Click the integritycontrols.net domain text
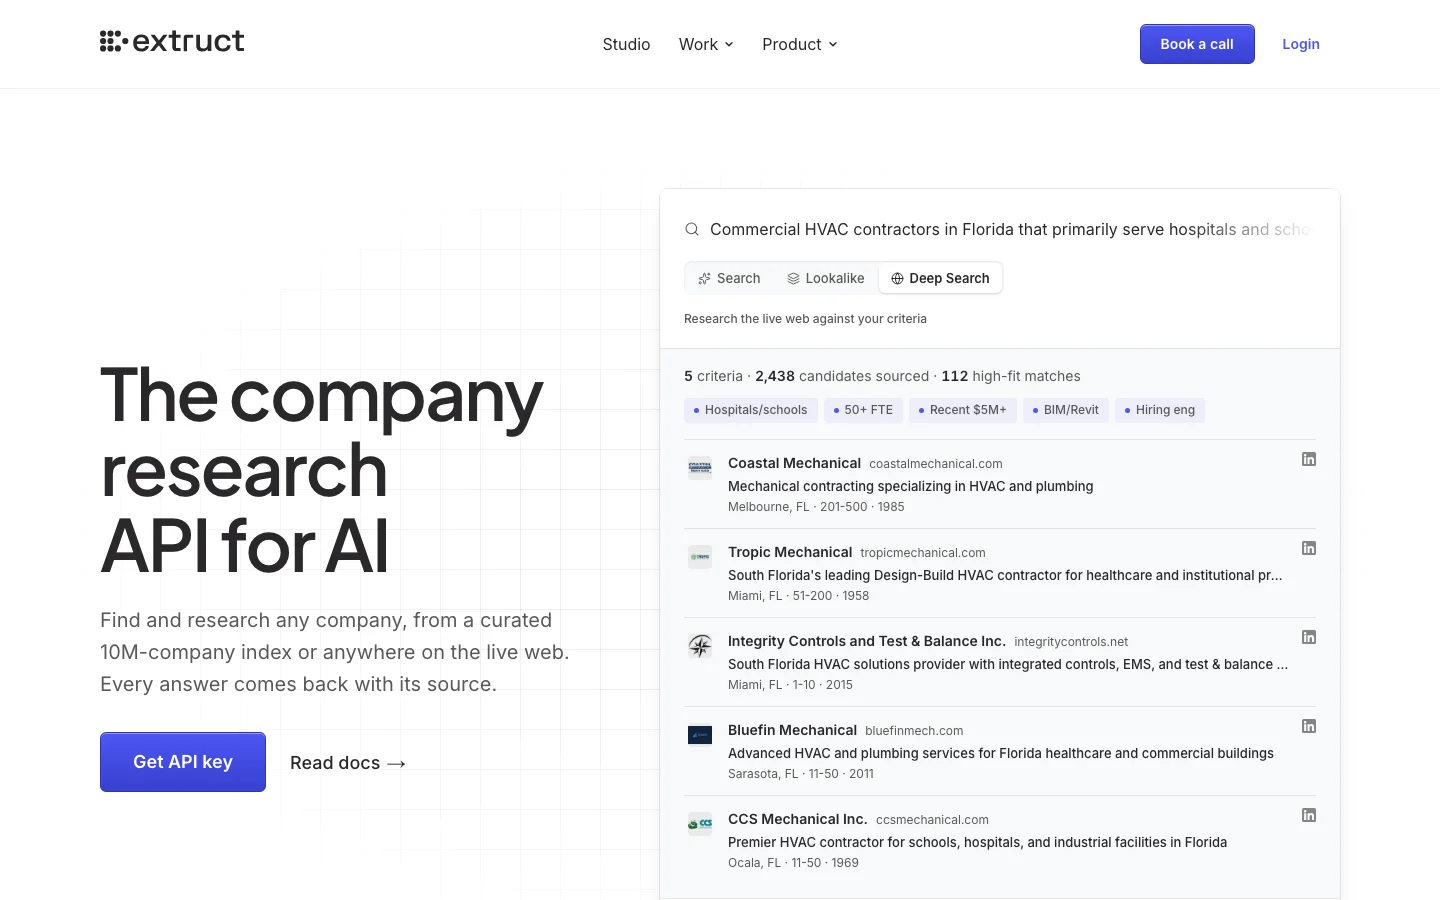The image size is (1440, 900). (x=1071, y=642)
